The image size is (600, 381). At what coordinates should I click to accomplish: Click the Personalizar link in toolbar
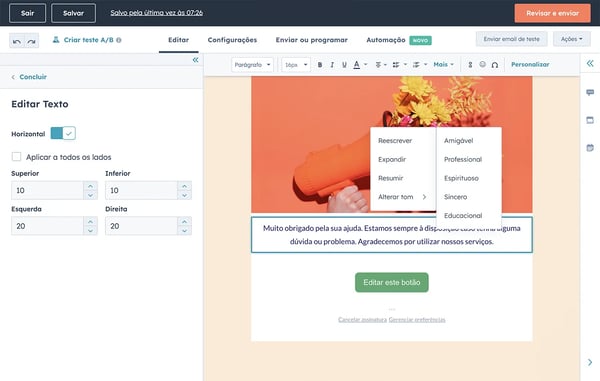(x=530, y=64)
